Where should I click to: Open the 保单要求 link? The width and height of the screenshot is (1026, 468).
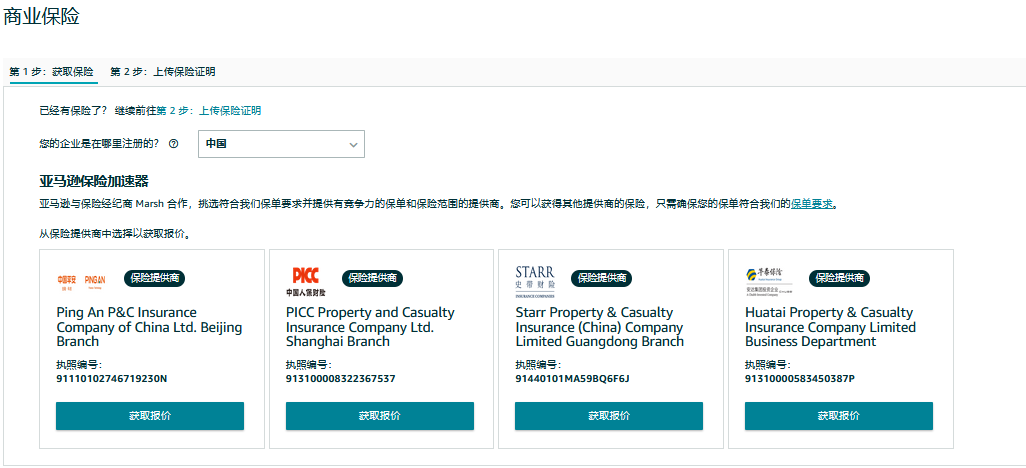click(812, 204)
